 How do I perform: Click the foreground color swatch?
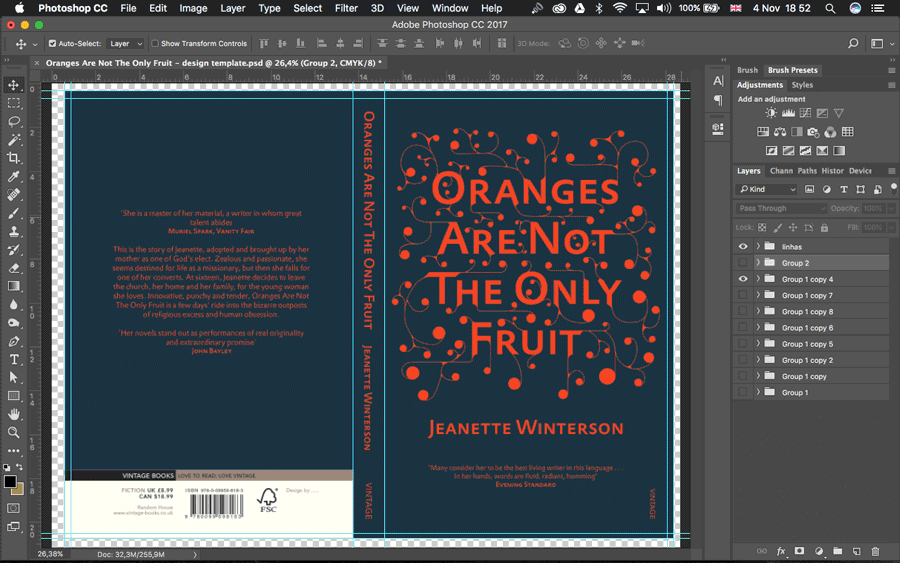click(x=10, y=482)
